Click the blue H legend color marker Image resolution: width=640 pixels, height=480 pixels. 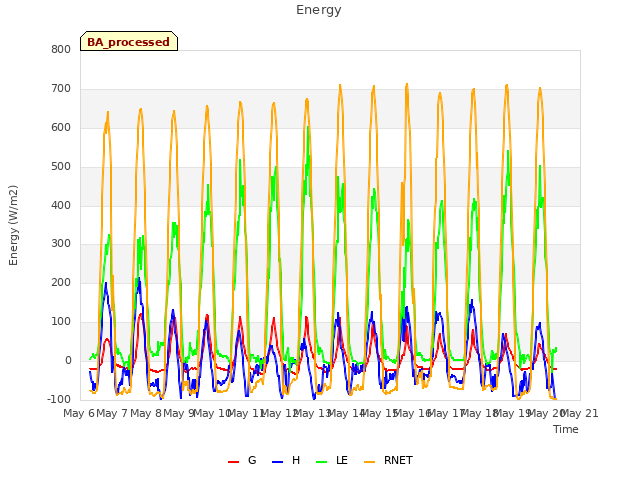278,462
